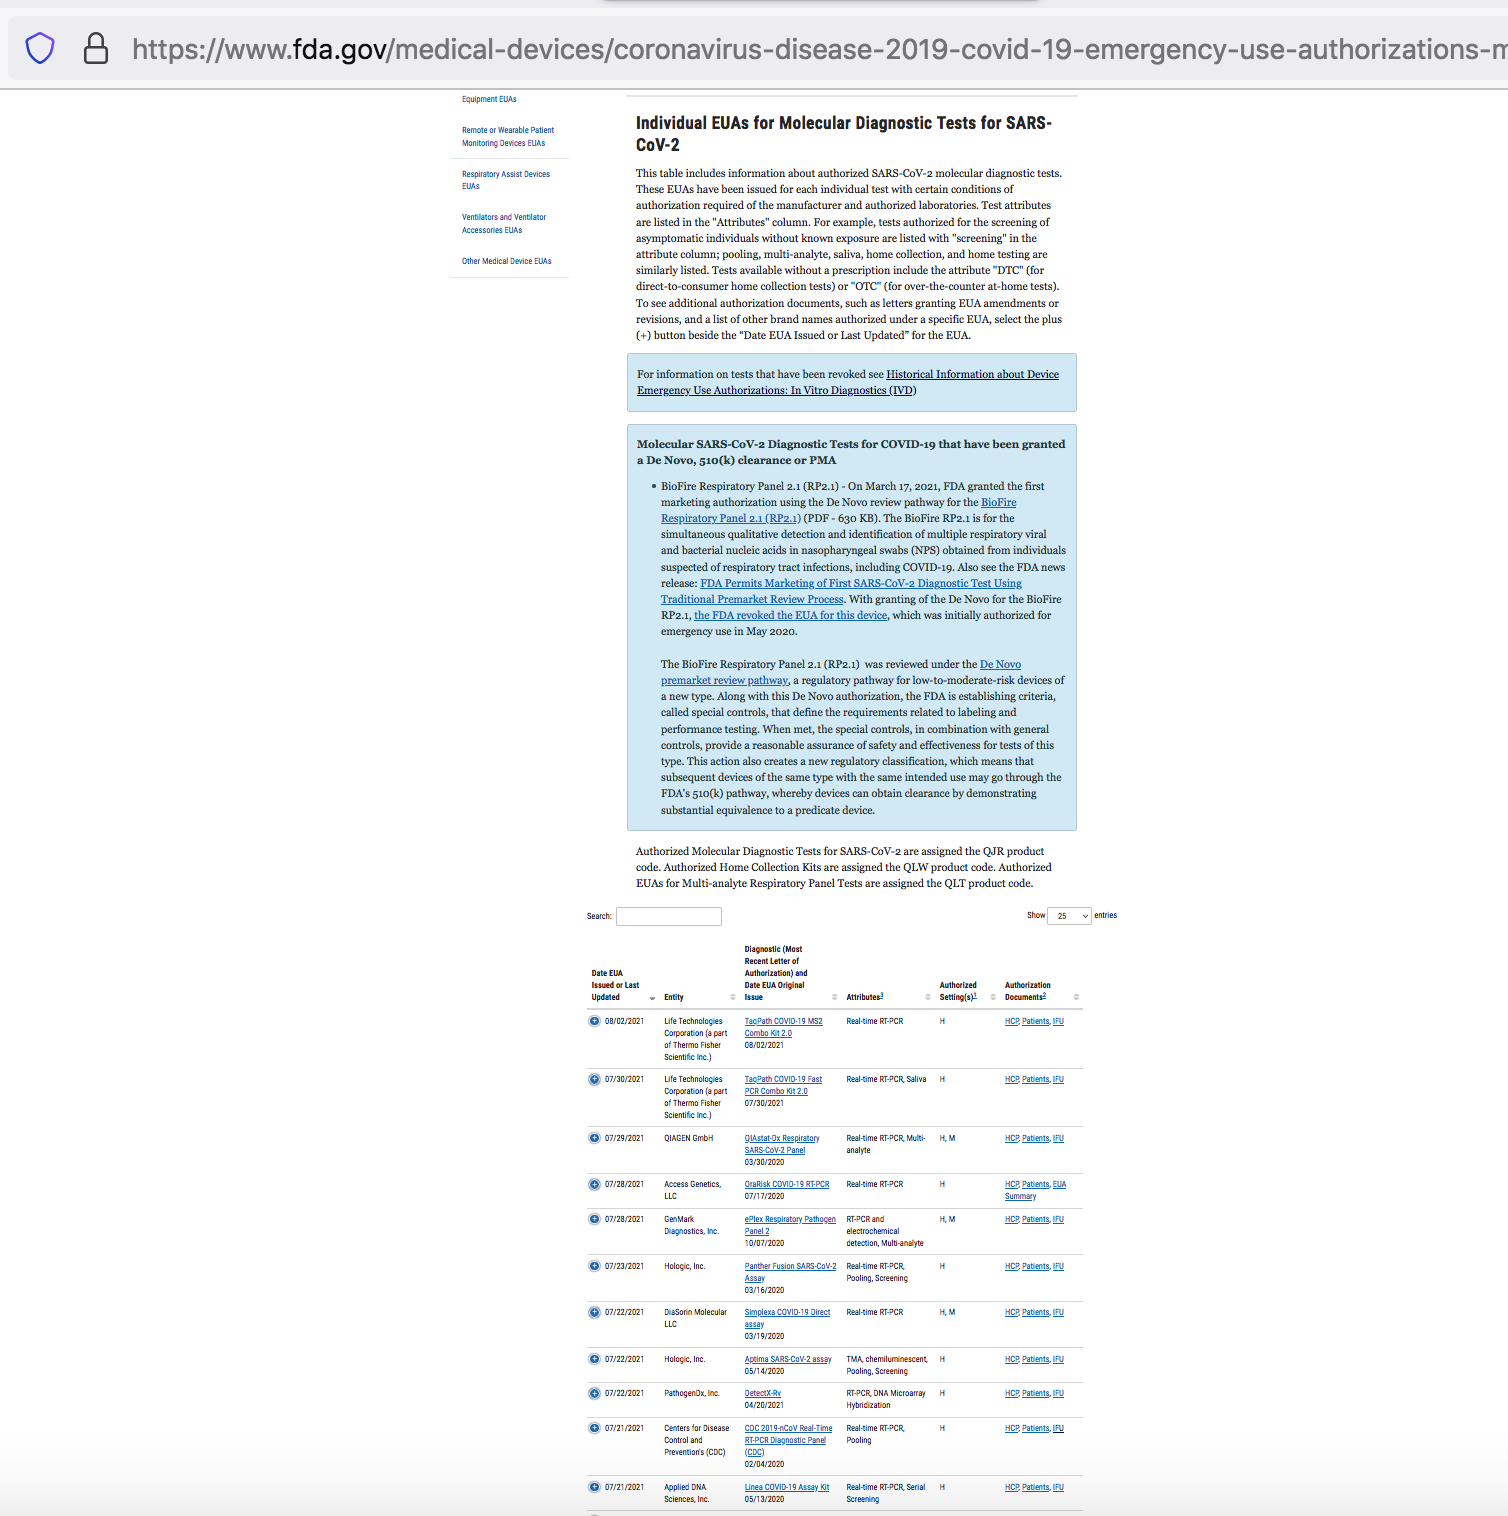The image size is (1508, 1516).
Task: Open Other Medical Device EUAs sidebar link
Action: pos(507,261)
